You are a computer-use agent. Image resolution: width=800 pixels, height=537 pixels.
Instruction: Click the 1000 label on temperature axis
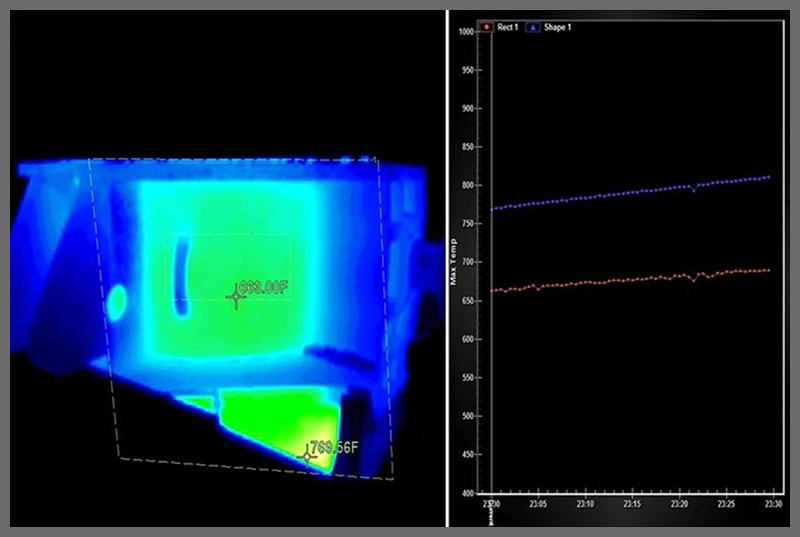pos(467,31)
